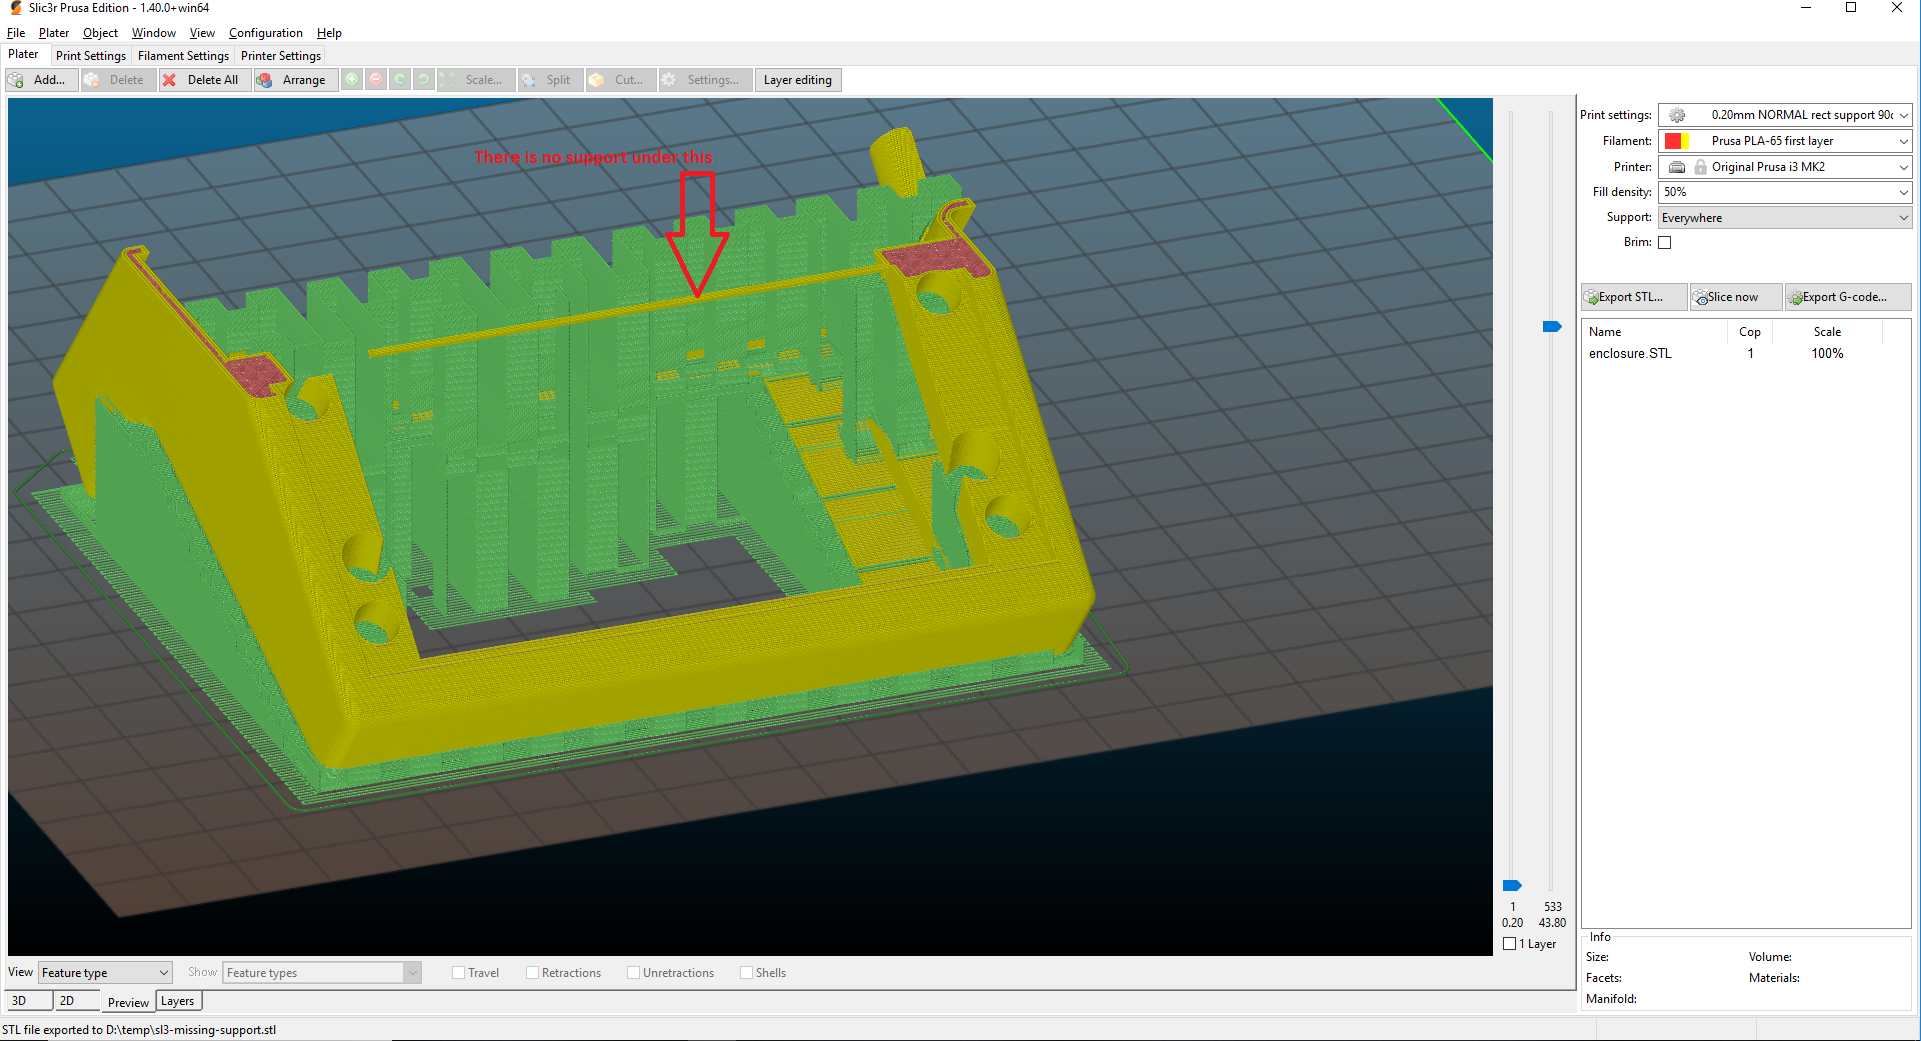Image resolution: width=1921 pixels, height=1041 pixels.
Task: Click the Export G-code button icon
Action: pyautogui.click(x=1795, y=297)
